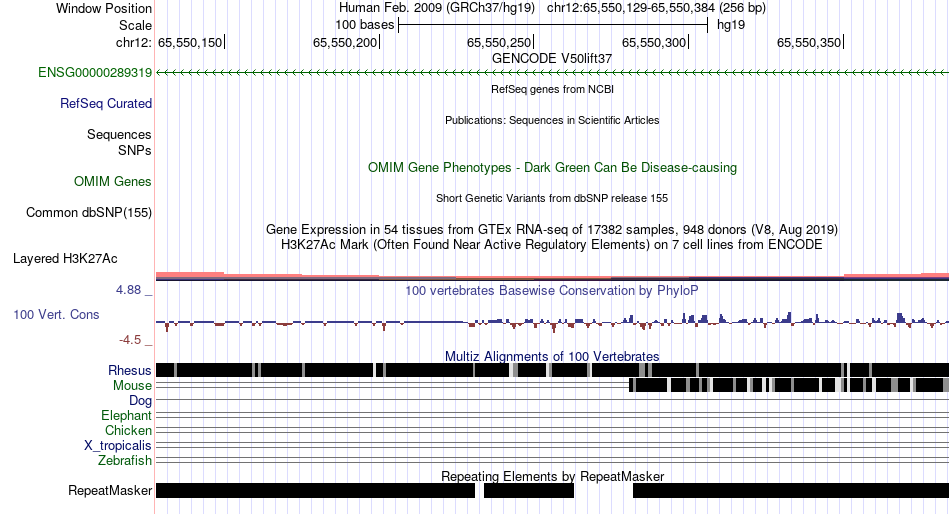Click the GTEx Gene Expression track title

[x=552, y=230]
